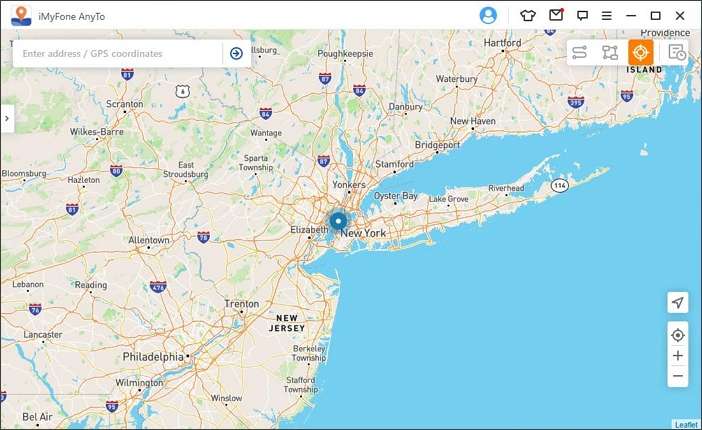Click the search go arrow button
The height and width of the screenshot is (430, 702).
(x=236, y=53)
